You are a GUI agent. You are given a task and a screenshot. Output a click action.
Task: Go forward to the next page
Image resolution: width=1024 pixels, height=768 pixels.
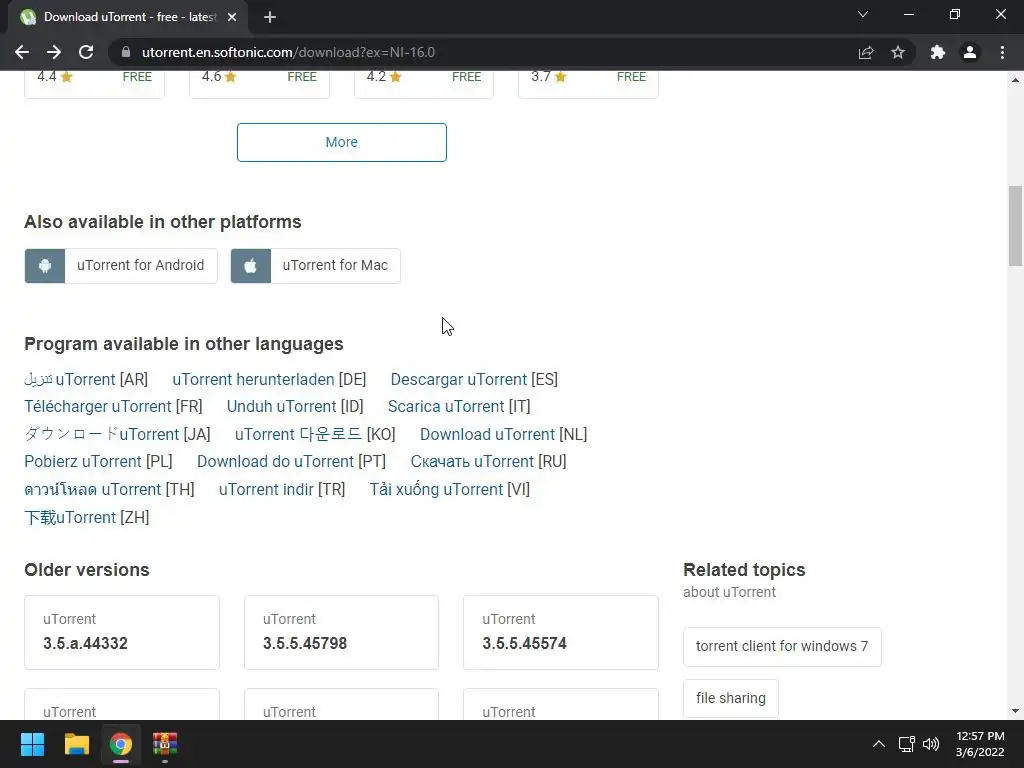[x=54, y=52]
